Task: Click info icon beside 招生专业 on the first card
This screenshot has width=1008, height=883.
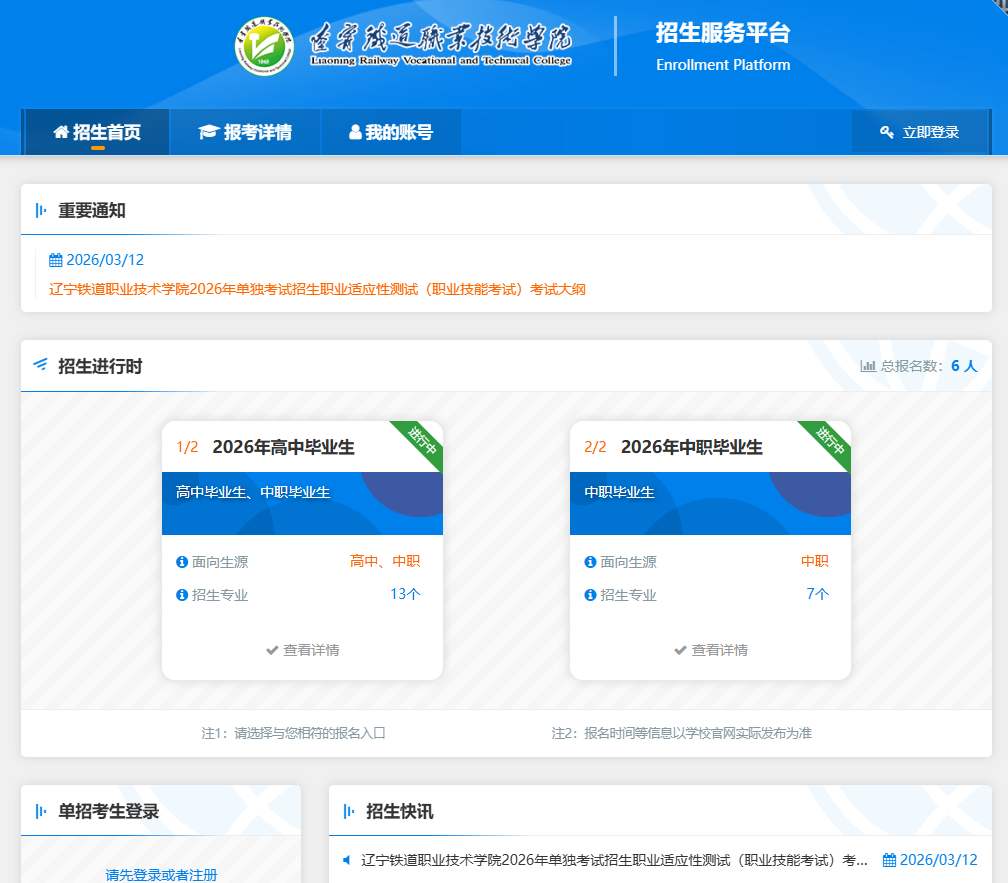Action: pyautogui.click(x=182, y=595)
